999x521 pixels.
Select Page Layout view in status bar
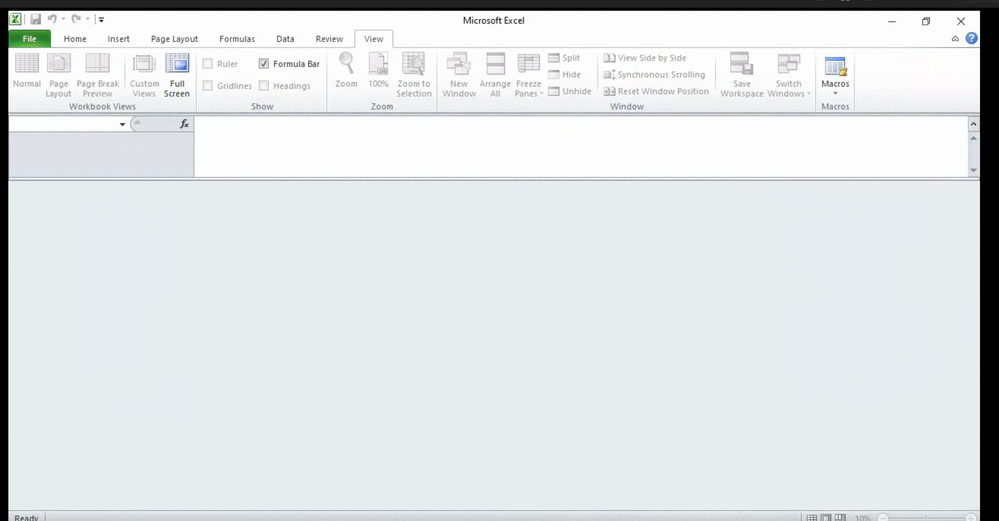point(826,518)
